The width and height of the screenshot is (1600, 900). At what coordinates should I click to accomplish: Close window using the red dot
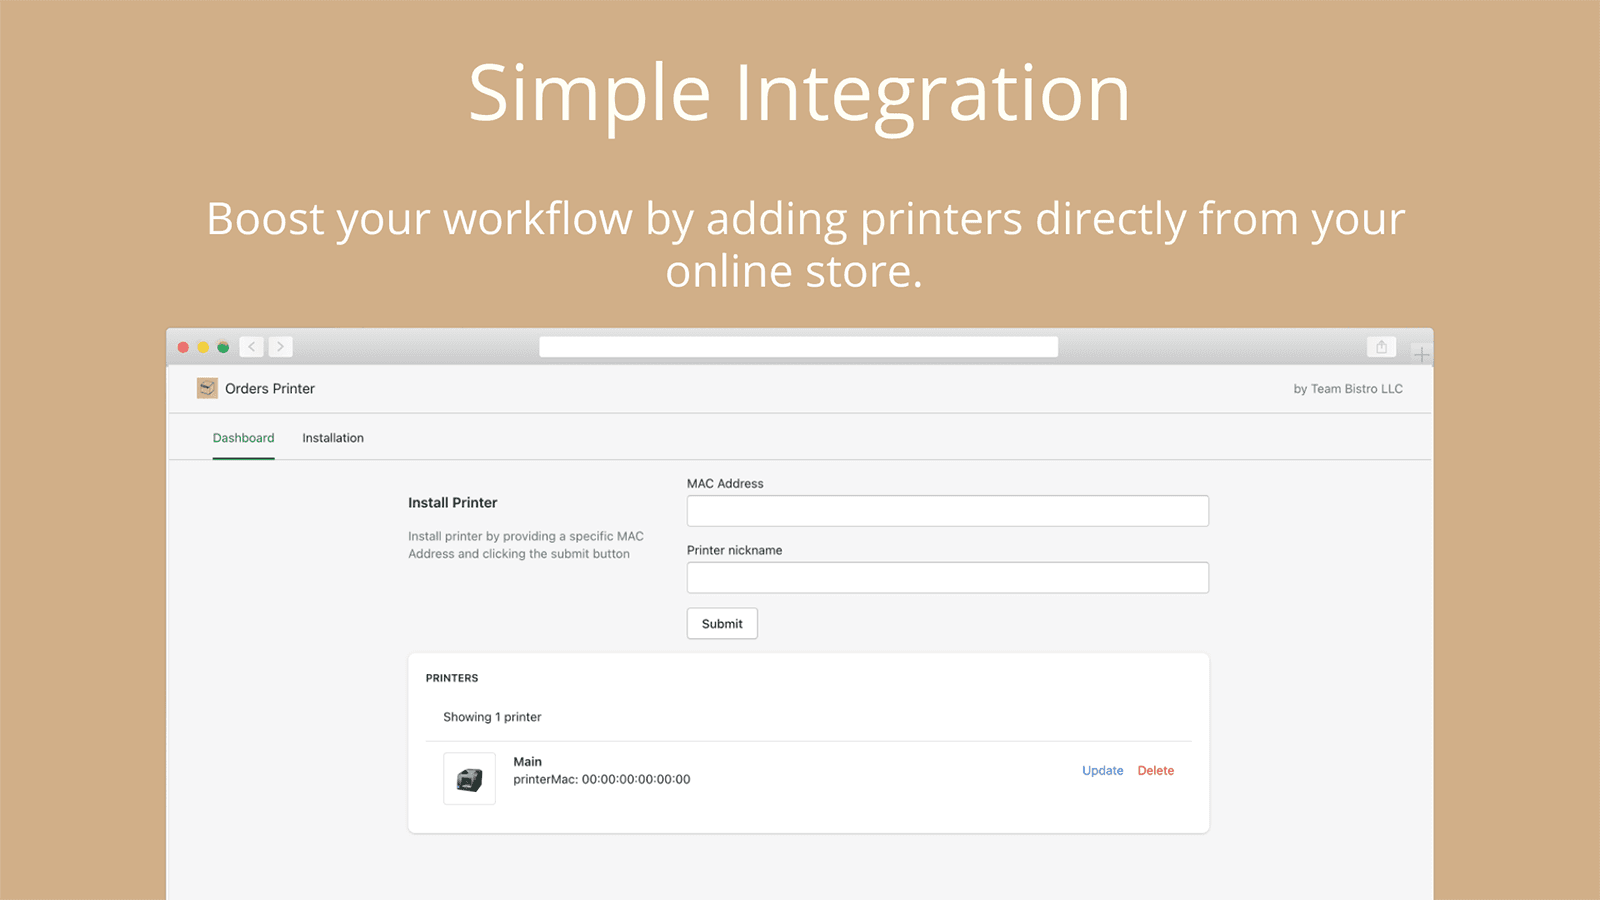(183, 347)
